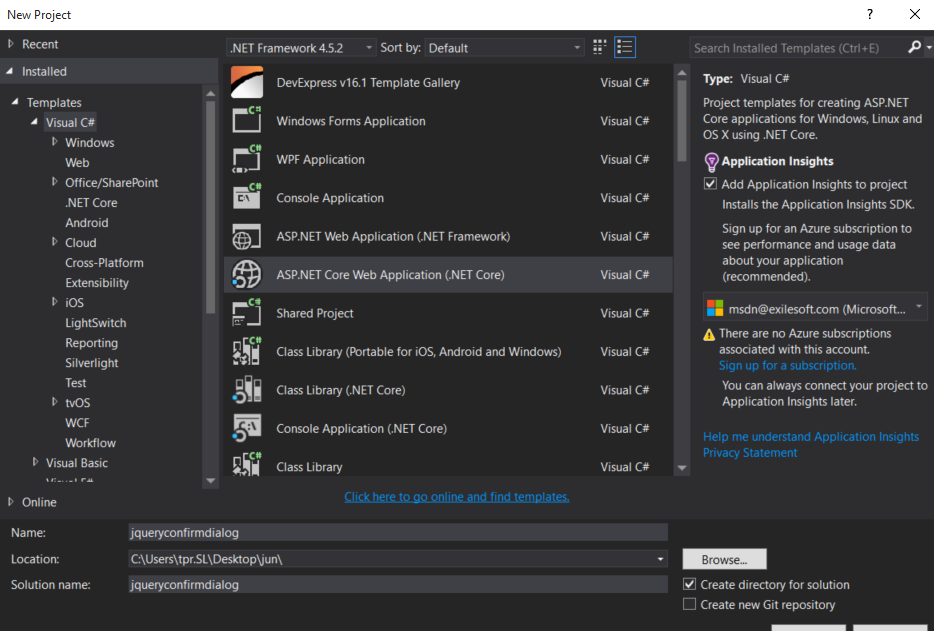Select the Silverlight template category
Viewport: 934px width, 631px height.
click(x=92, y=362)
